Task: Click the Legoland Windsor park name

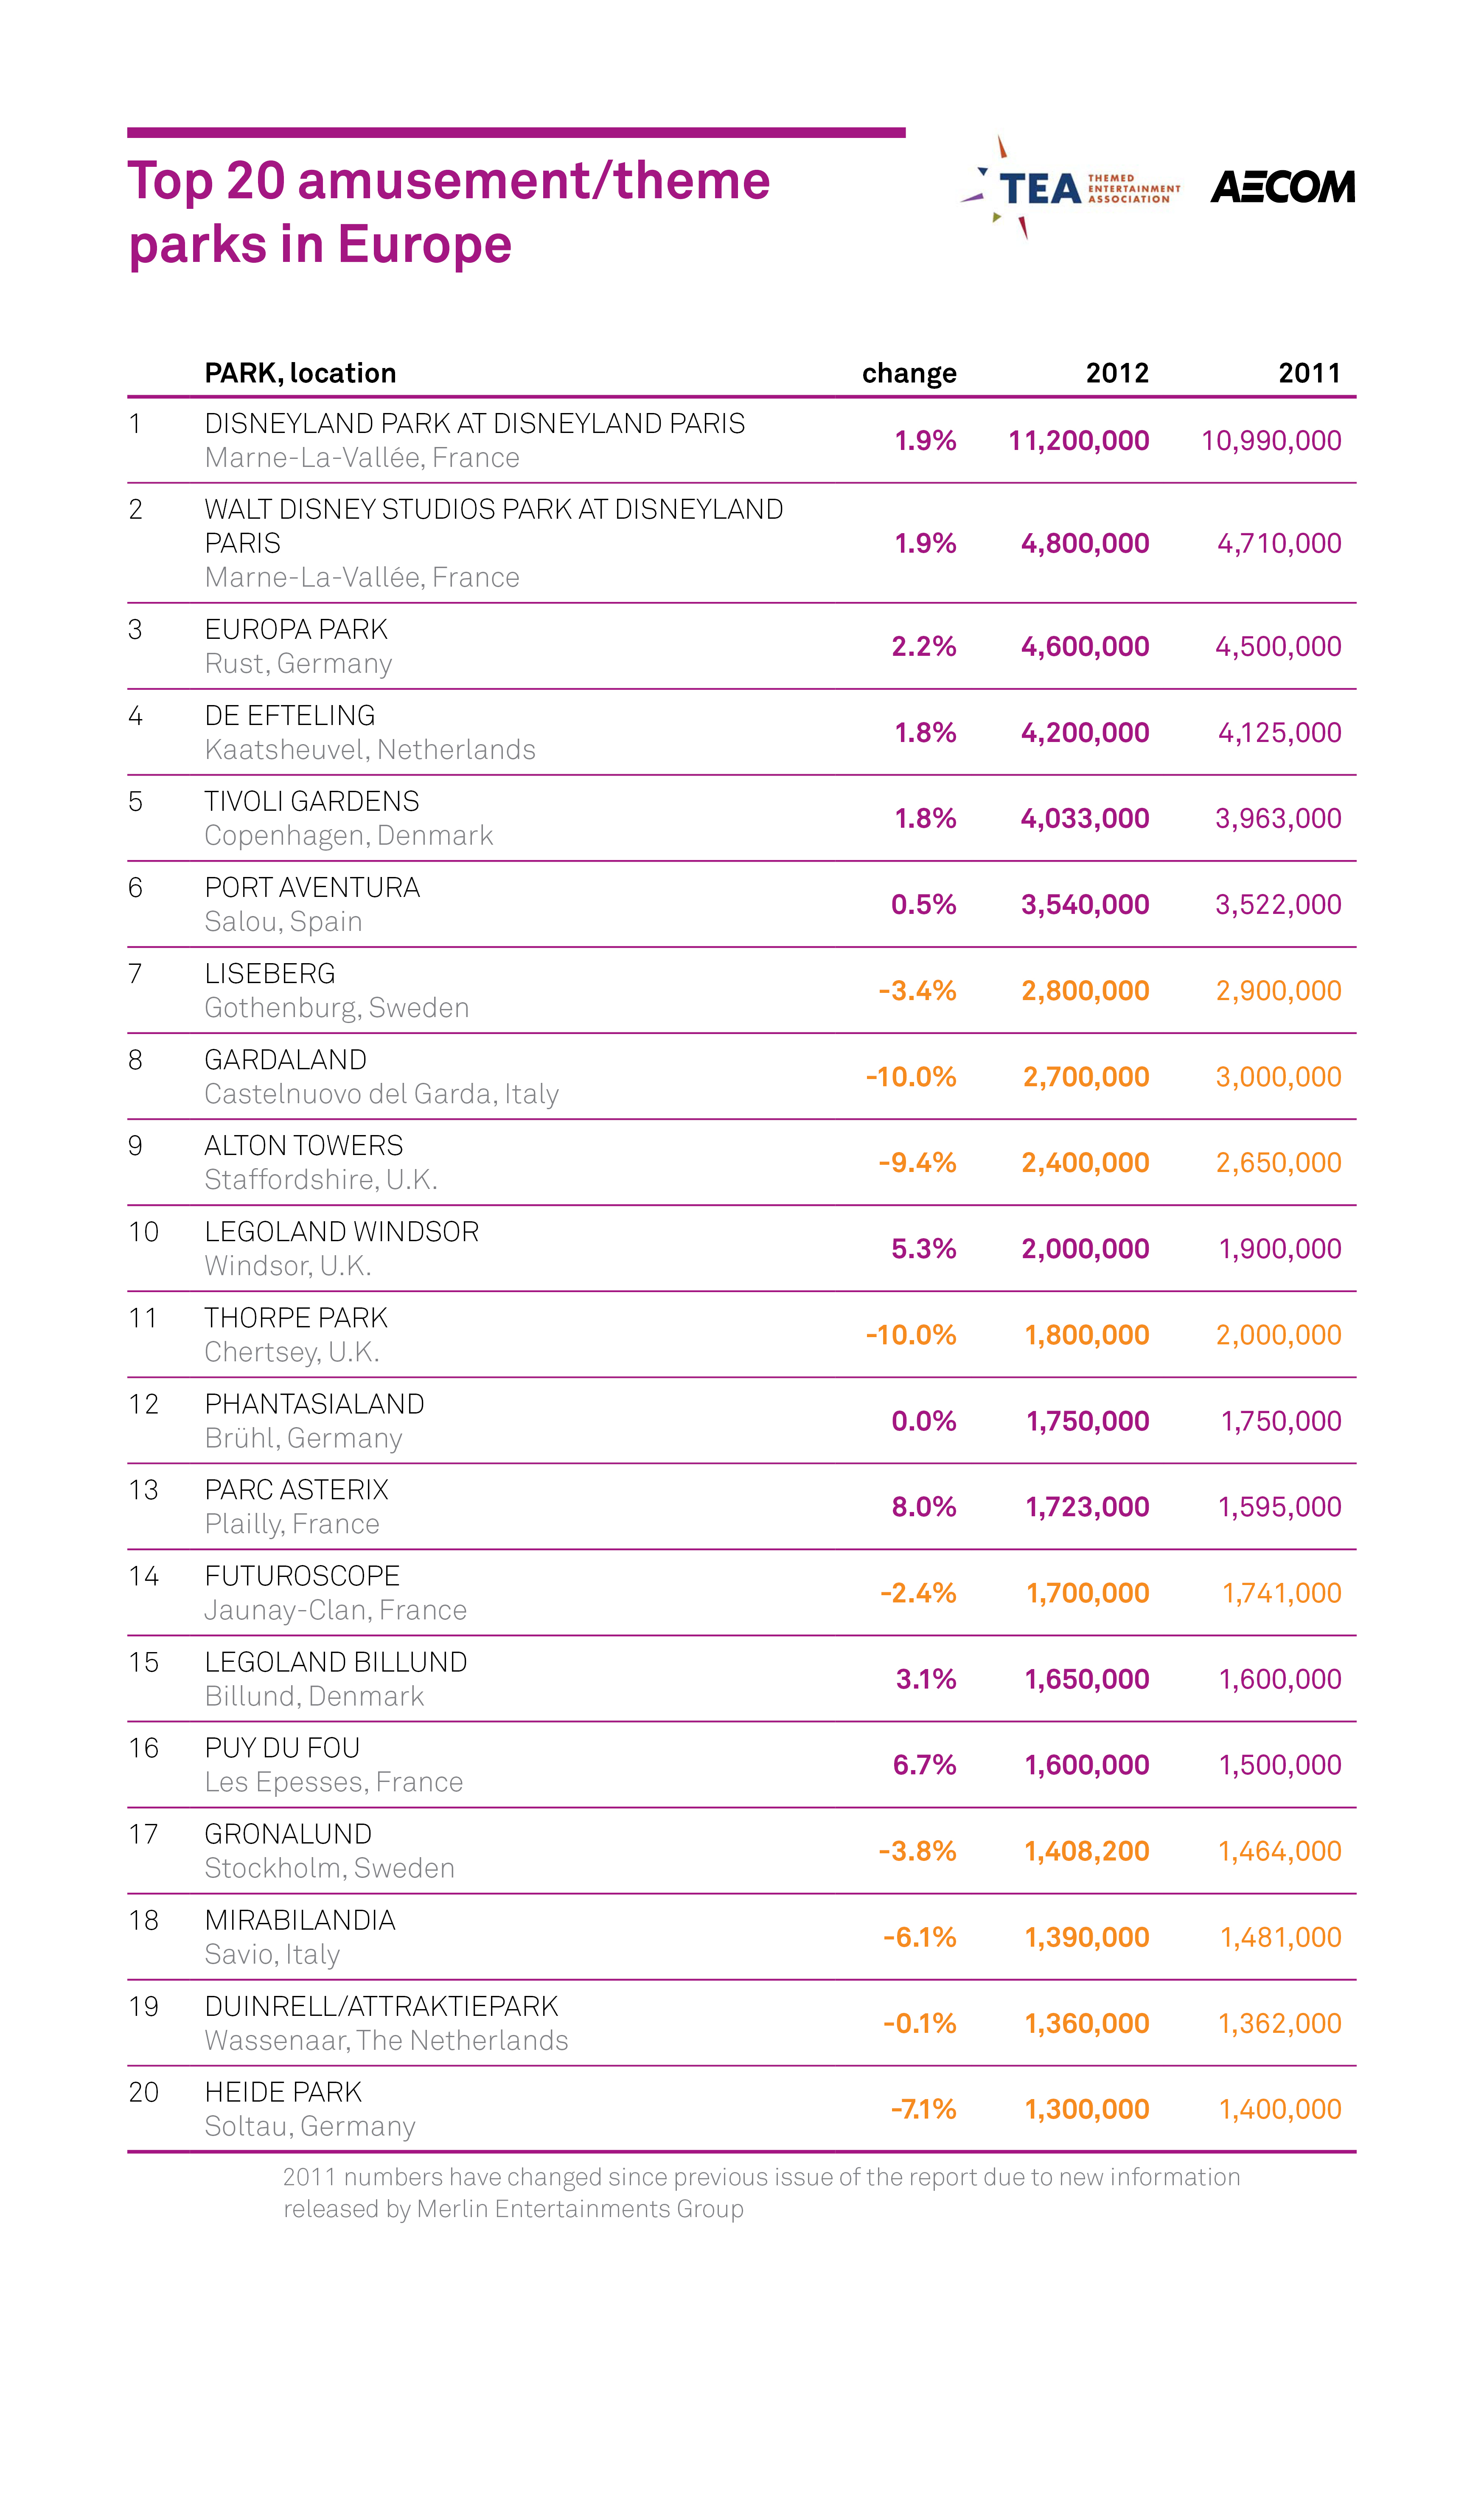Action: 341,1231
